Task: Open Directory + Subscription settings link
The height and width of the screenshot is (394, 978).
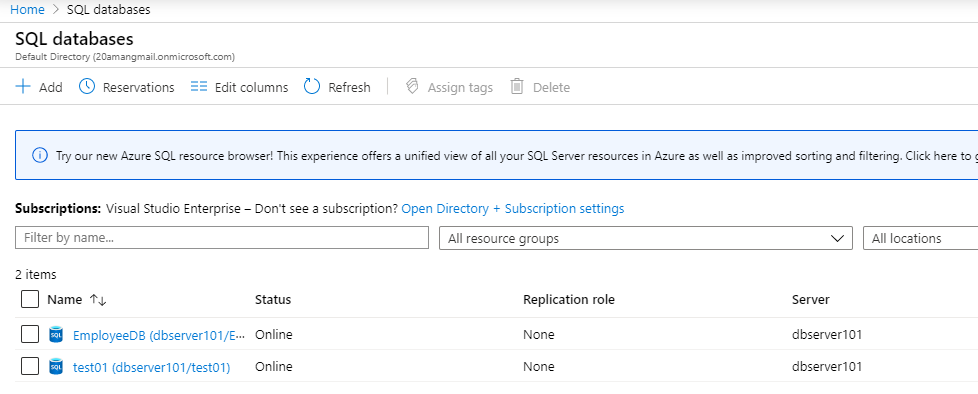Action: (x=513, y=209)
